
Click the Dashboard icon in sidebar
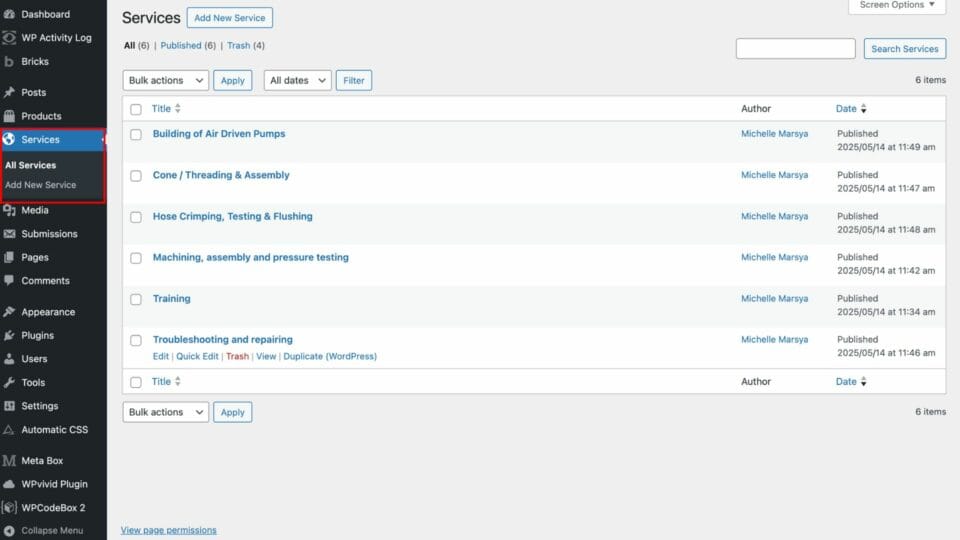point(9,14)
